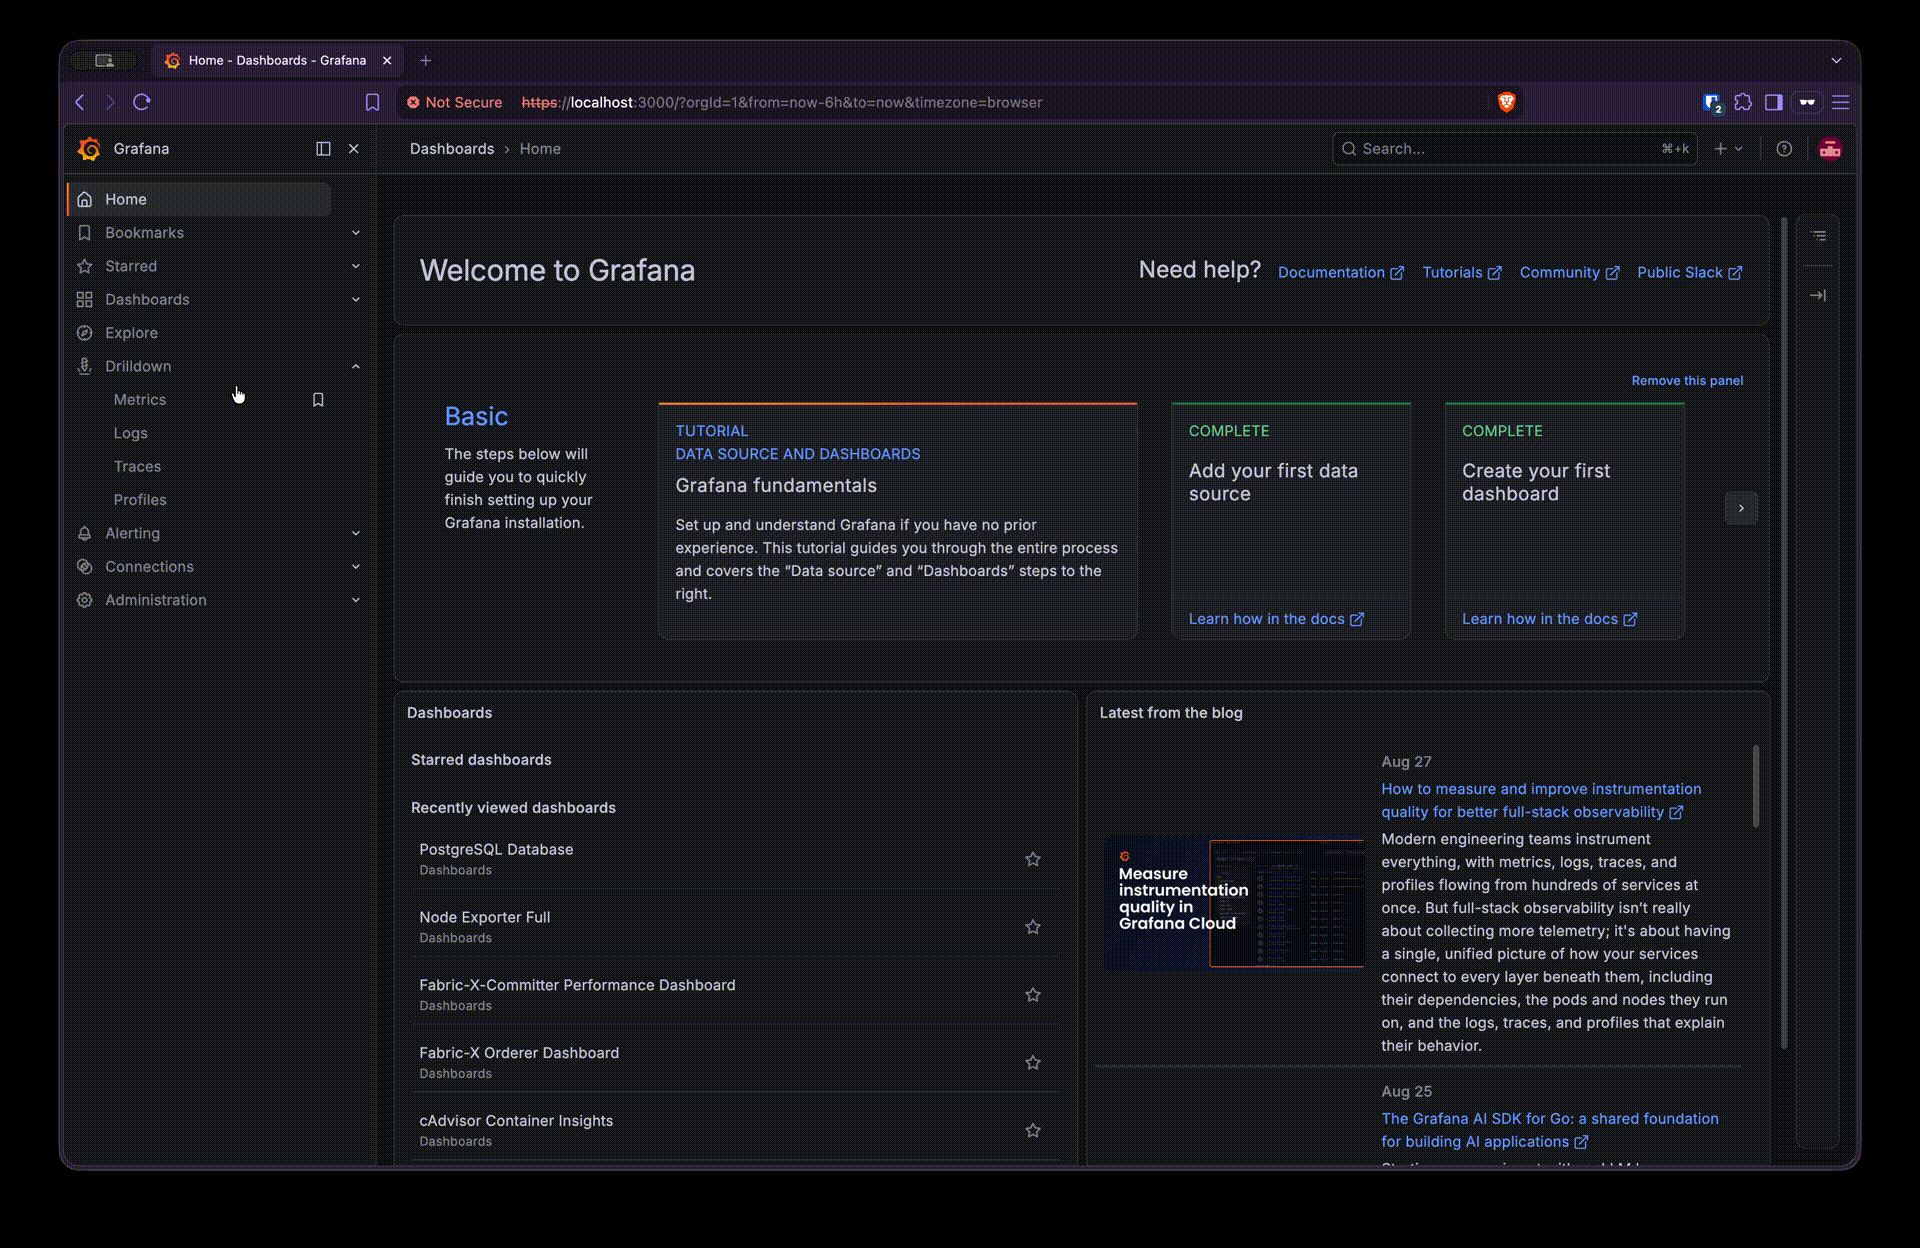Open the Public Slack link
1920x1248 pixels.
1690,273
